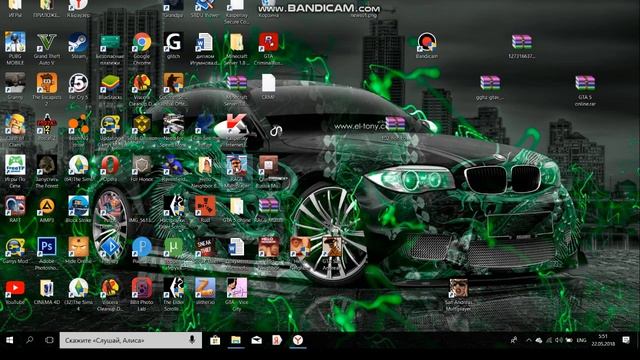Click the Alisa voice search box
This screenshot has width=640, height=360.
click(131, 340)
